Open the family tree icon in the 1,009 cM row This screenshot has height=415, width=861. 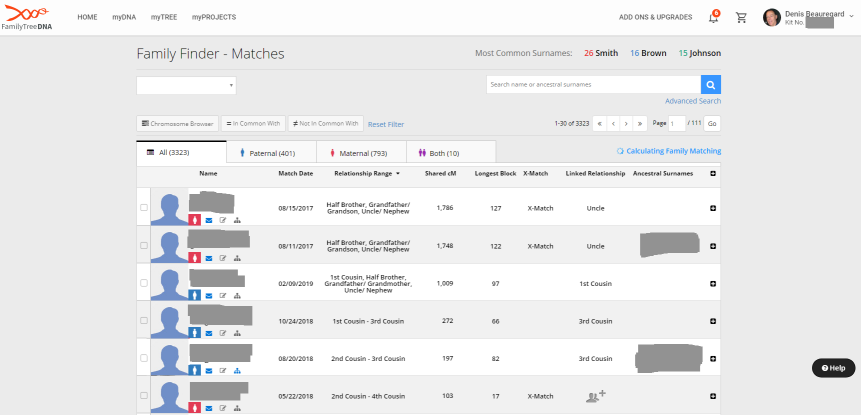coord(237,295)
